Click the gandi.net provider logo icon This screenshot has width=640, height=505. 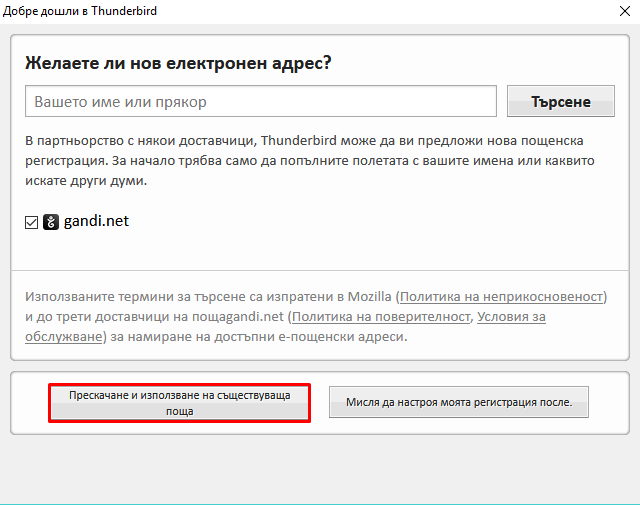coord(51,222)
